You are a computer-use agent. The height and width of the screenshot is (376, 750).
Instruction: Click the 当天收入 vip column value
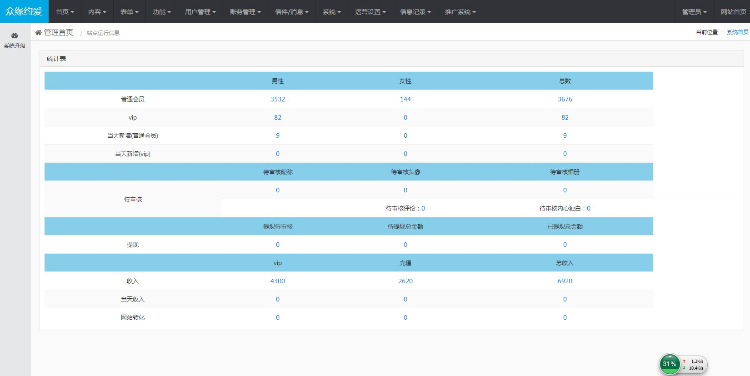(277, 299)
